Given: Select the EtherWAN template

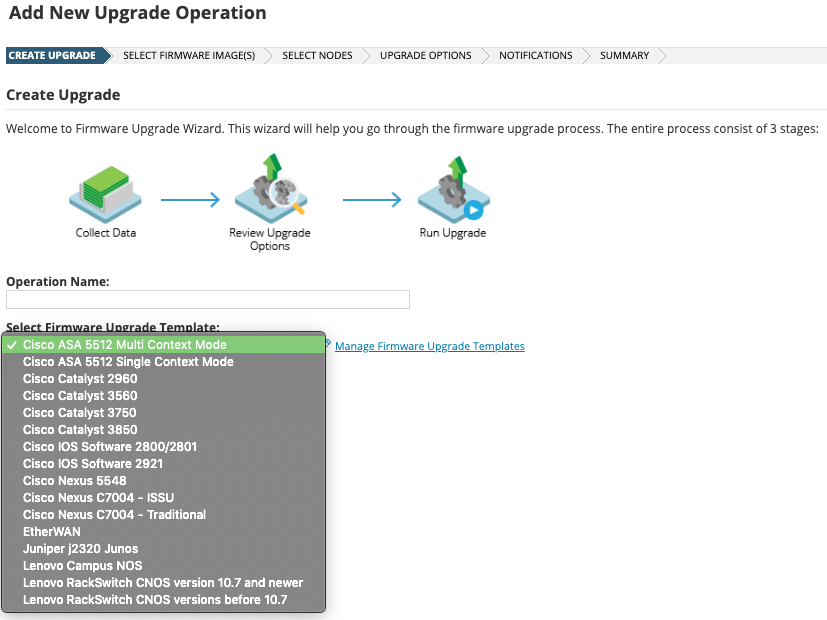Looking at the screenshot, I should pyautogui.click(x=164, y=531).
